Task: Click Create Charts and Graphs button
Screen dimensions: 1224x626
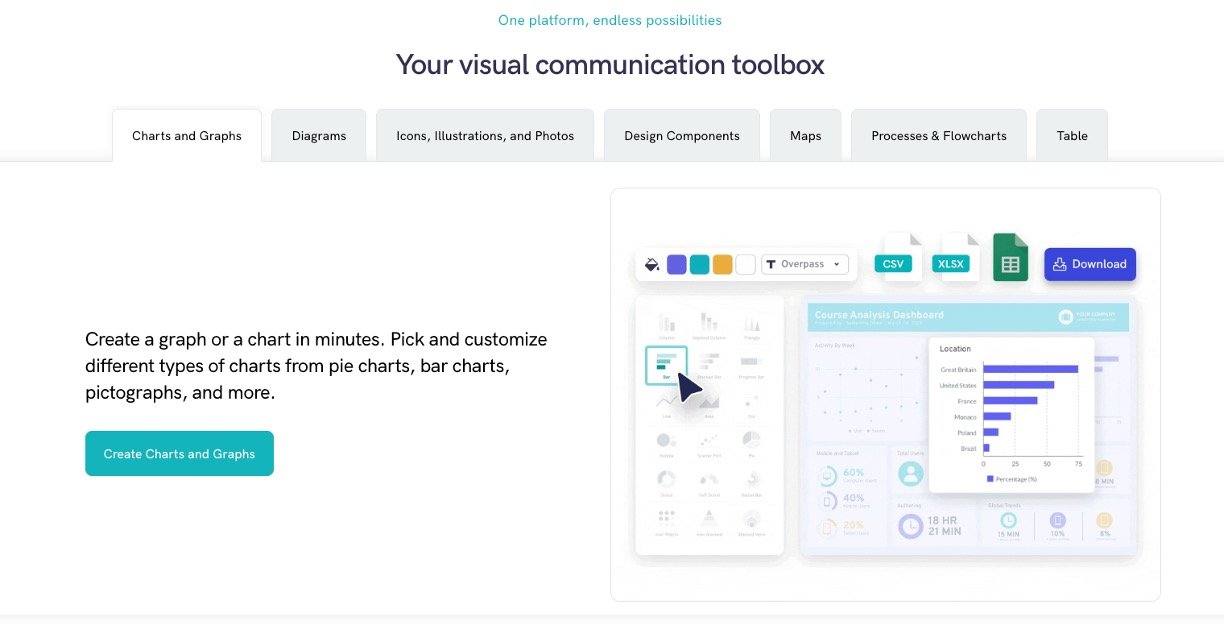Action: click(x=179, y=454)
